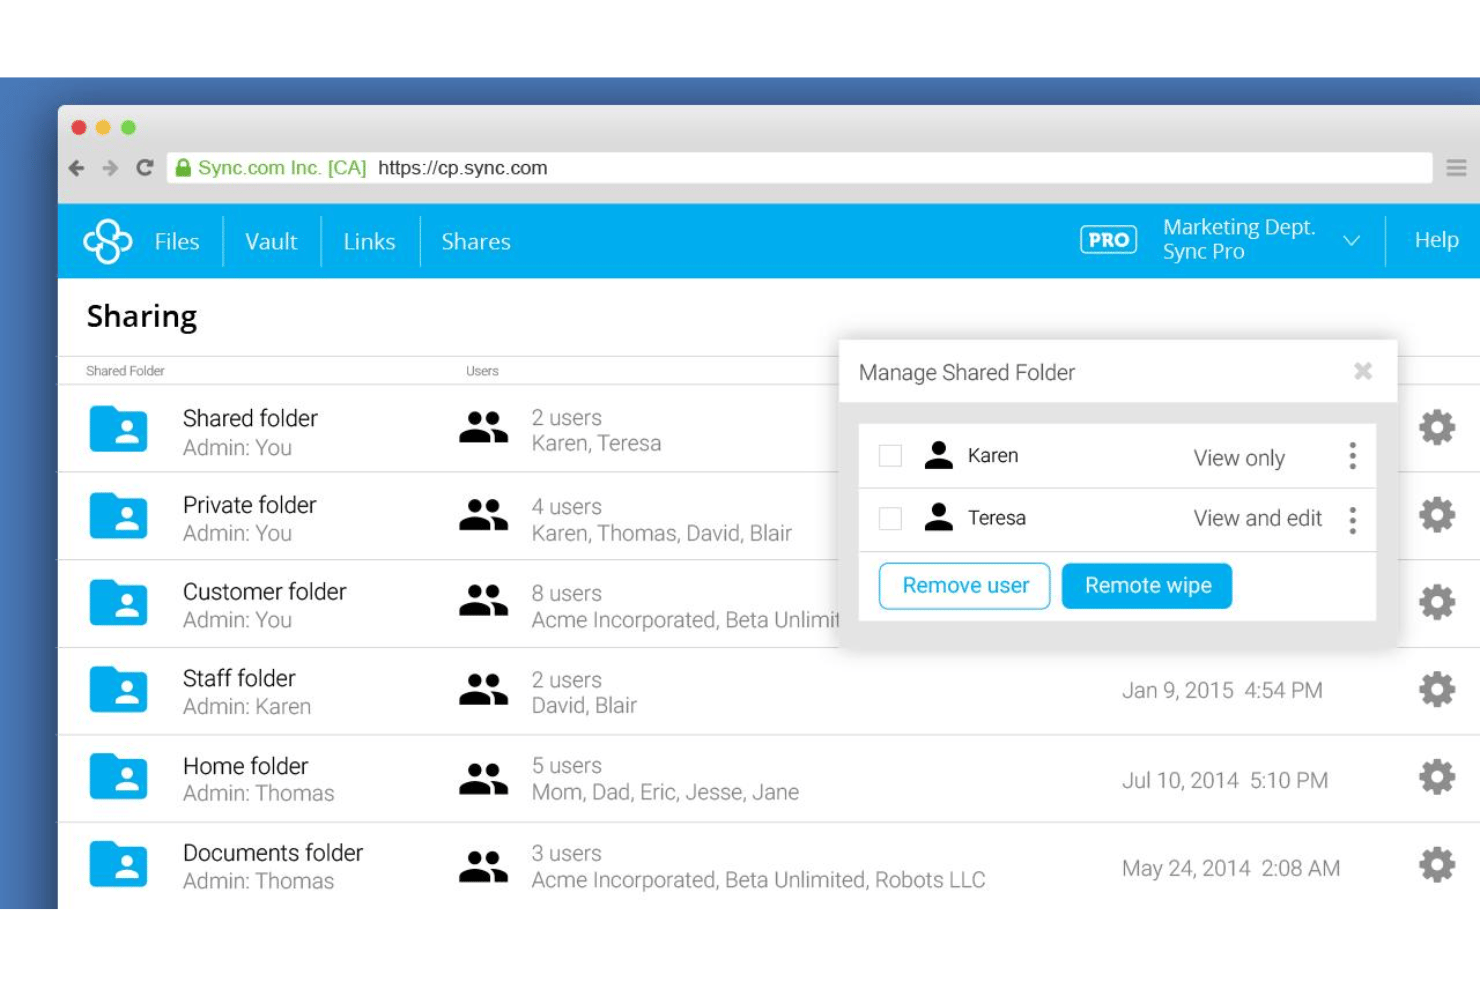Open Karen's three-dot options menu
This screenshot has height=987, width=1480.
point(1353,456)
